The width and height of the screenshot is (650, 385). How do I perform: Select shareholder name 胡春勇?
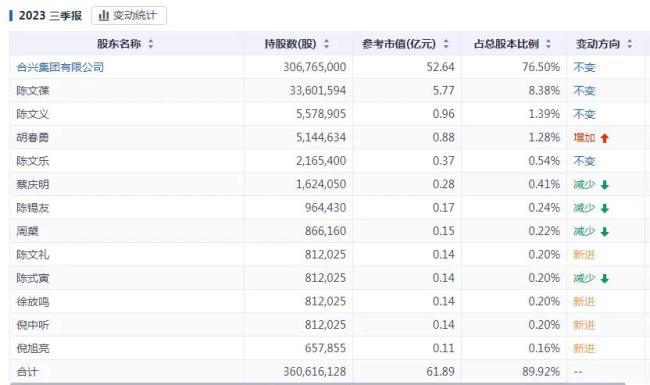tap(33, 137)
